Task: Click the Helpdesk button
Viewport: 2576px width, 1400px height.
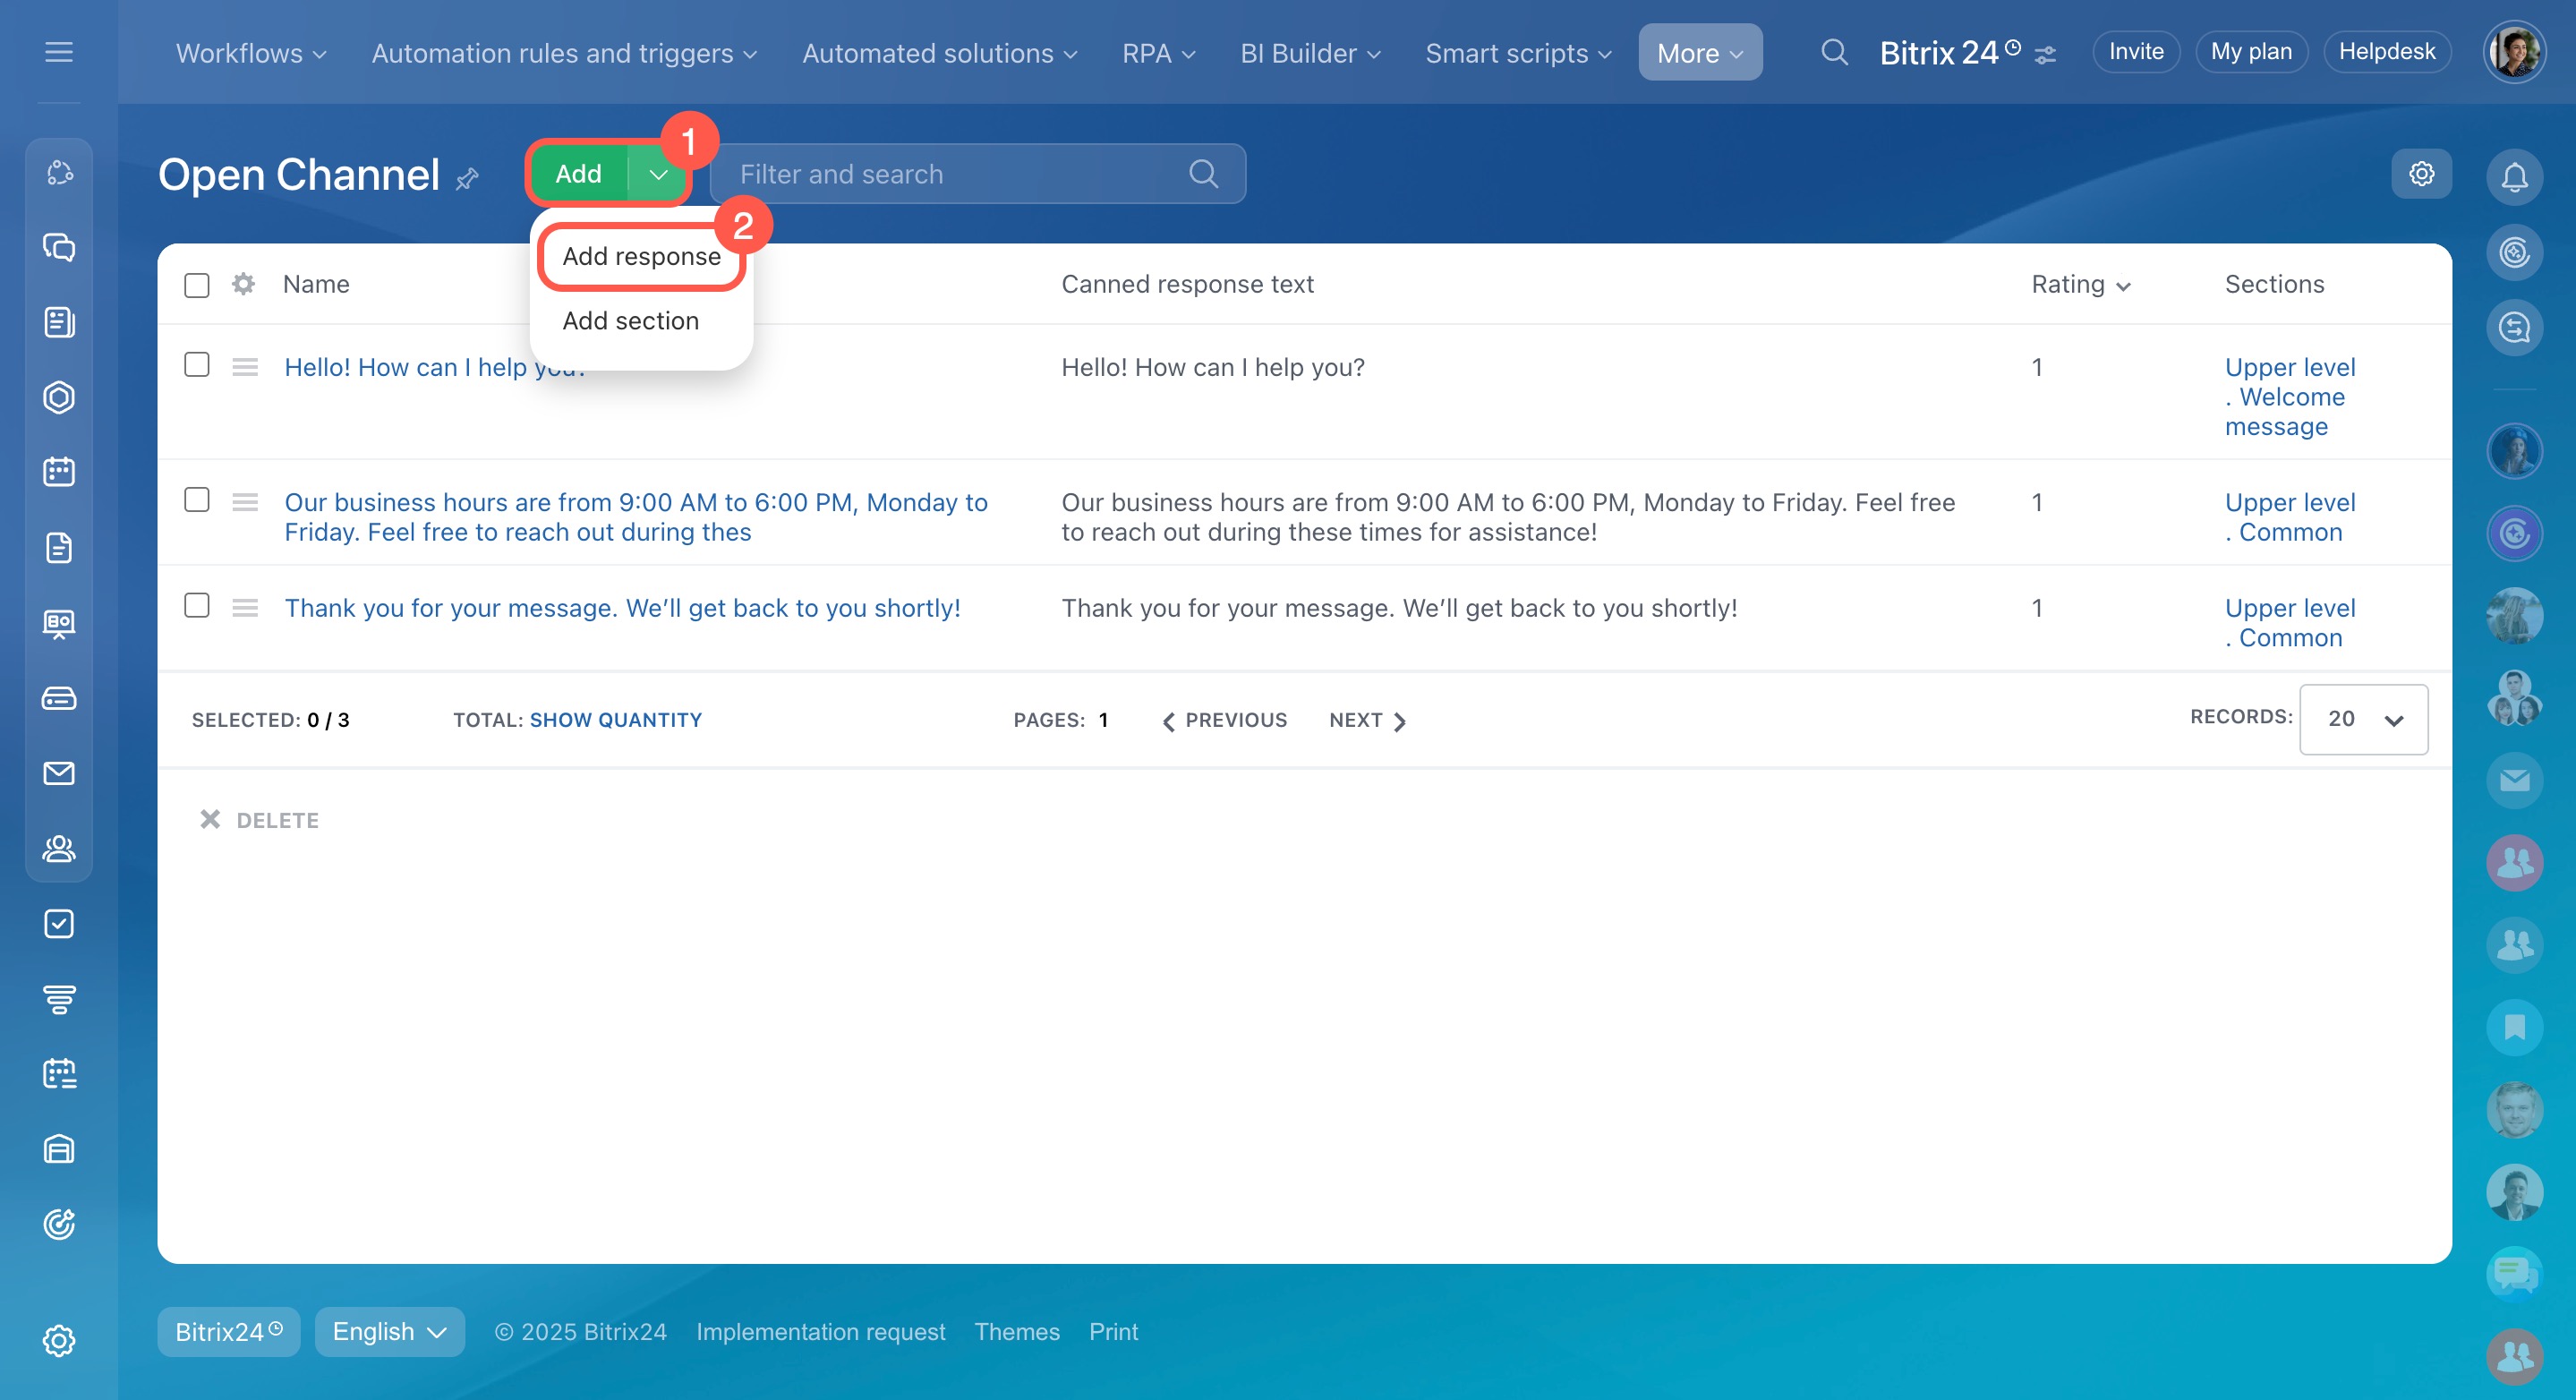Action: point(2386,52)
